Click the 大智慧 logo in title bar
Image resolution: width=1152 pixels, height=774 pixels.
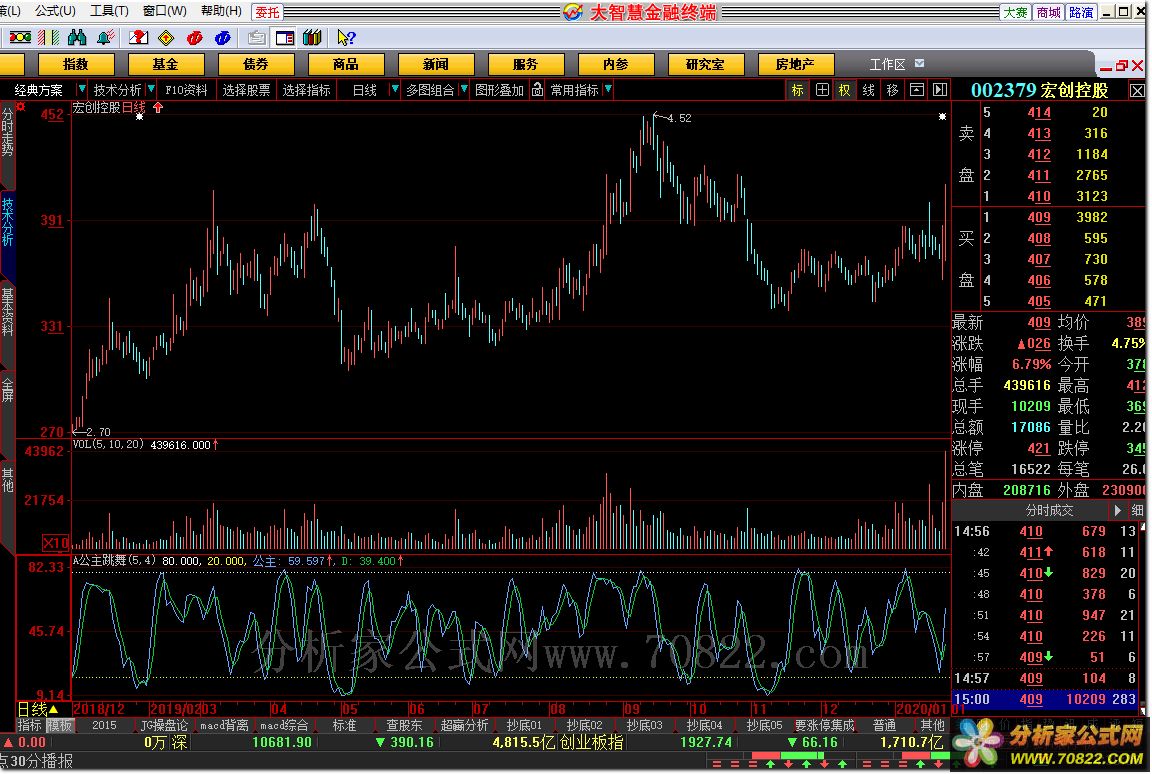coord(573,12)
